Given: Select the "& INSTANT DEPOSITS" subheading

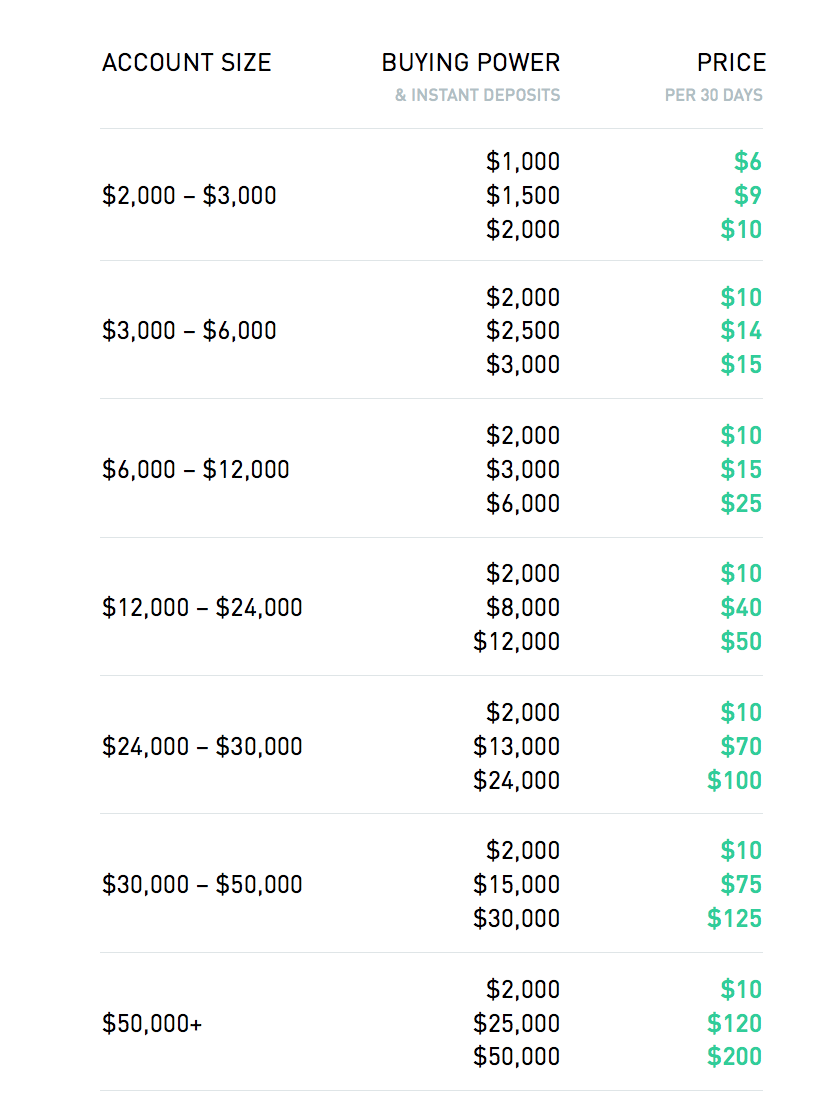Looking at the screenshot, I should 477,96.
